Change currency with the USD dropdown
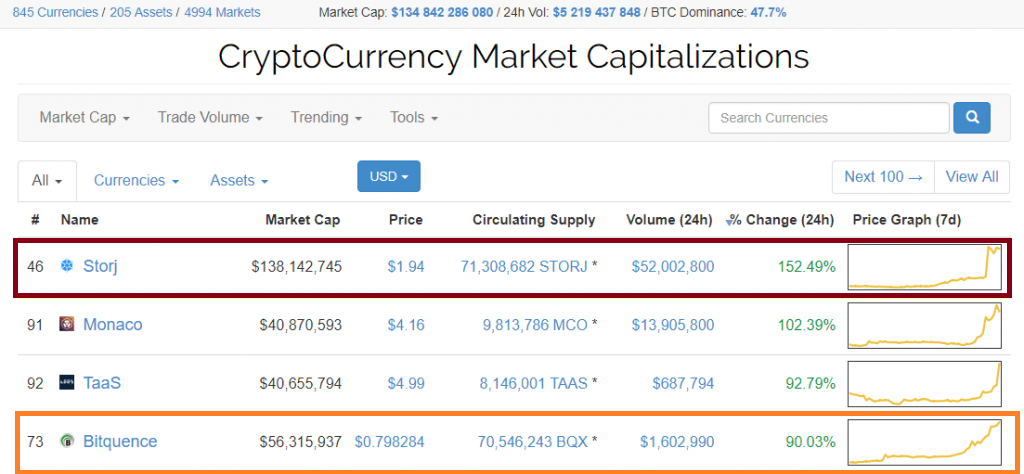The image size is (1024, 474). [x=389, y=176]
